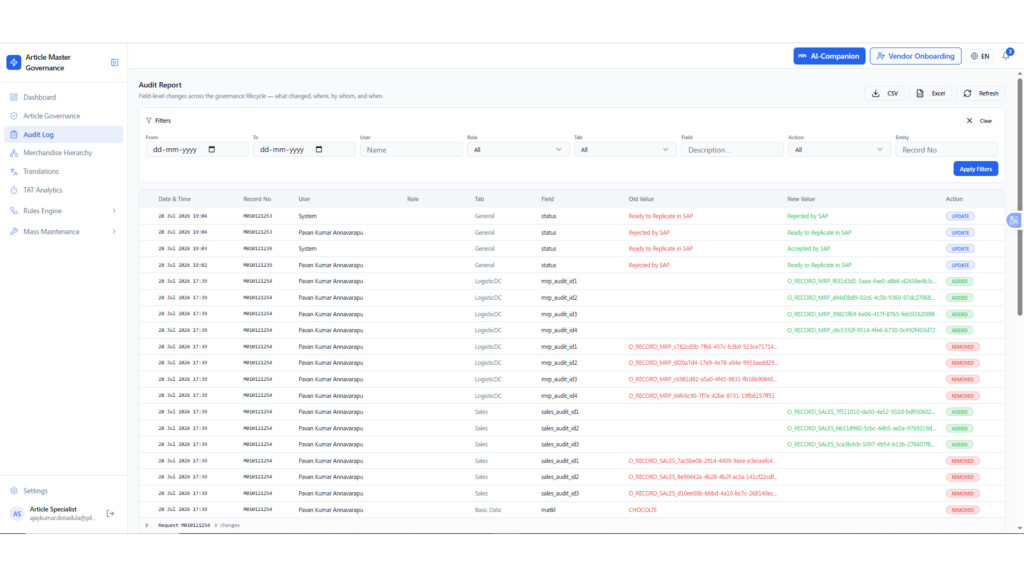This screenshot has height=576, width=1024.
Task: Expand the Rules Engine chevron
Action: pyautogui.click(x=114, y=211)
